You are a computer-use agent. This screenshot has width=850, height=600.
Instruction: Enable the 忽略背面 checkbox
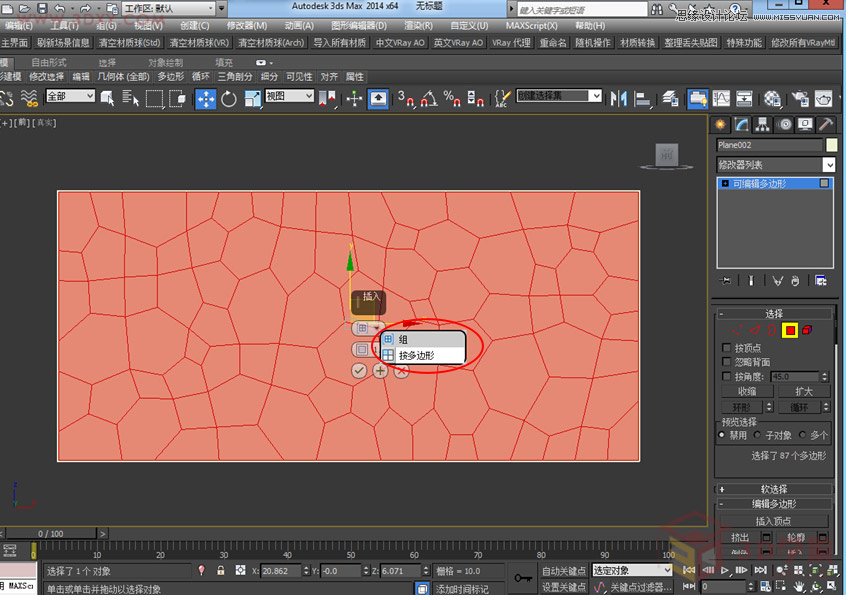726,361
